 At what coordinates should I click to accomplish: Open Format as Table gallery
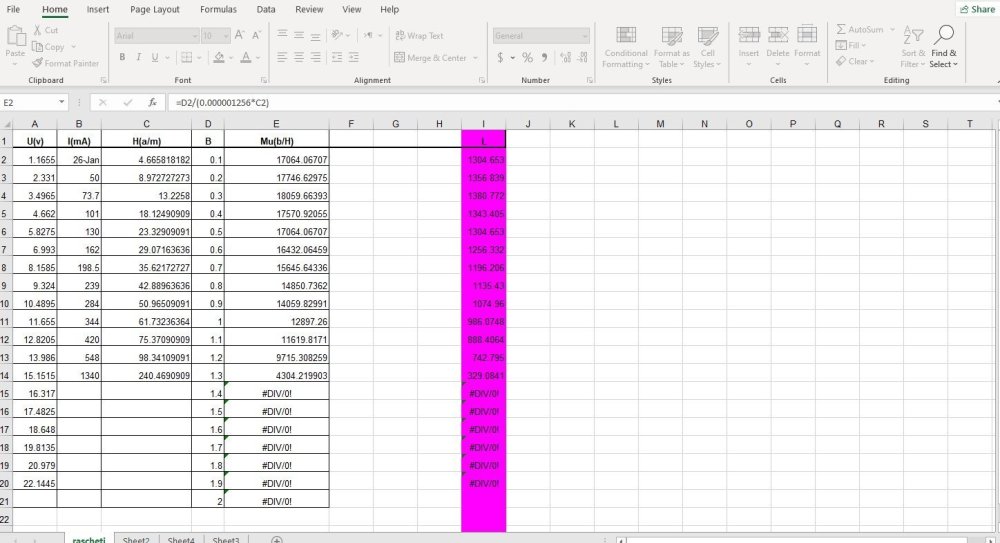[x=672, y=47]
